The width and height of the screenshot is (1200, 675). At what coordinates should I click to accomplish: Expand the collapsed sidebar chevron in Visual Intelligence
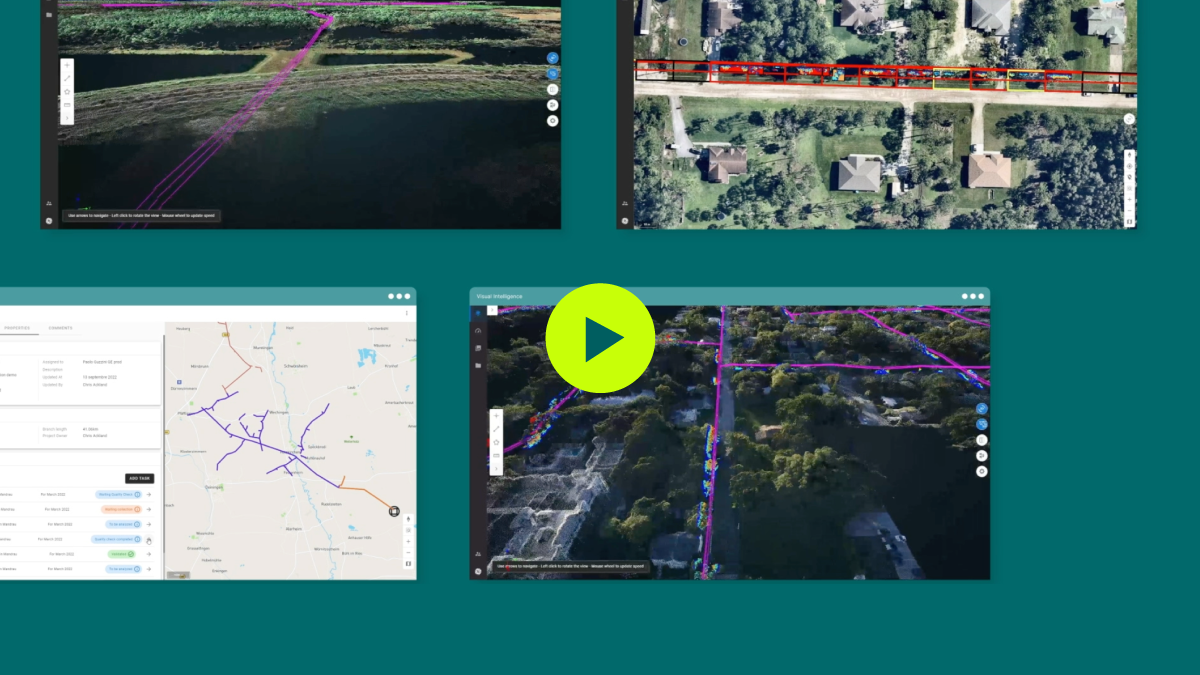click(491, 309)
